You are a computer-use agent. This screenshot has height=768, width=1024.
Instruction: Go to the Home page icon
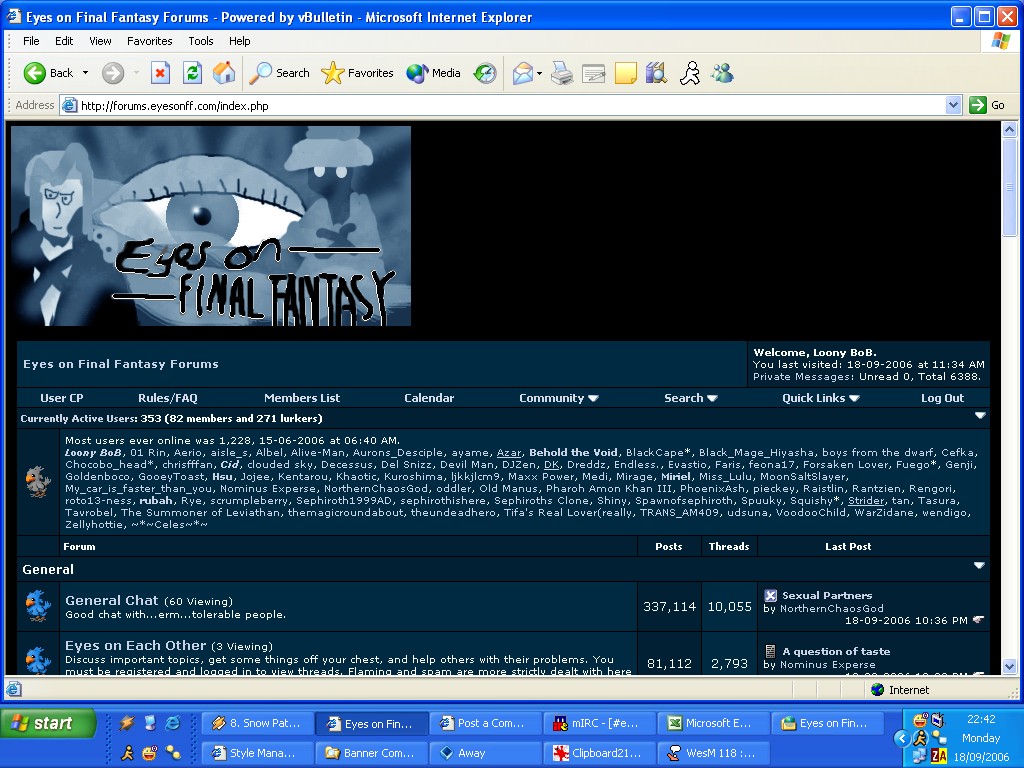click(x=224, y=73)
